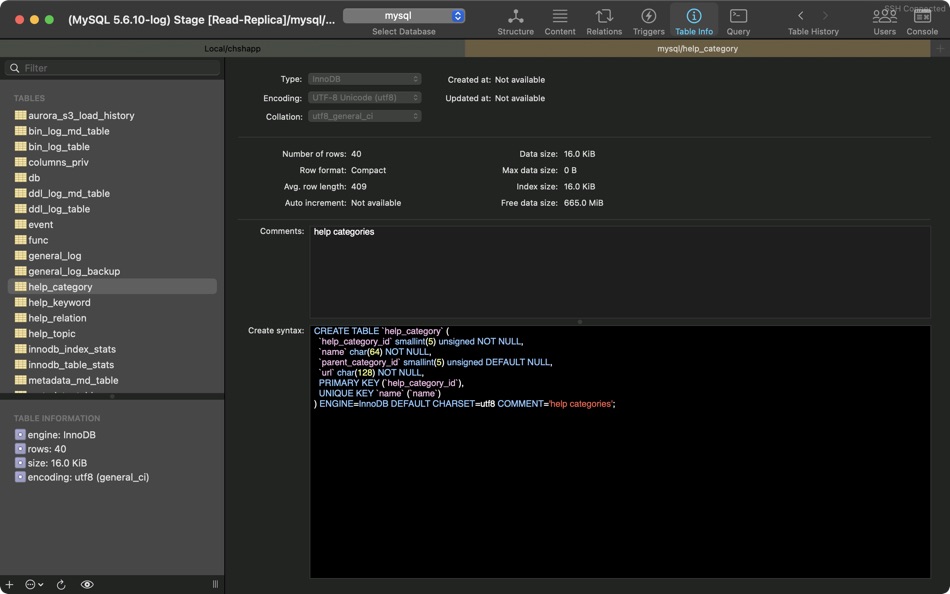The width and height of the screenshot is (950, 594).
Task: Click in the Create syntax text area
Action: coord(620,452)
